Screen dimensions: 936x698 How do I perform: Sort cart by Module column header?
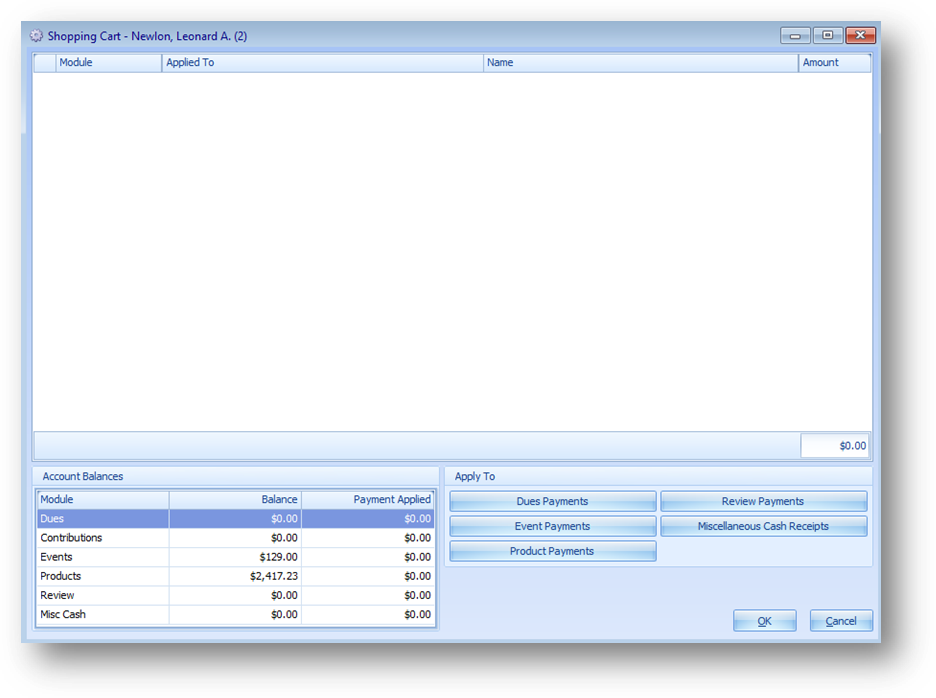(x=109, y=63)
